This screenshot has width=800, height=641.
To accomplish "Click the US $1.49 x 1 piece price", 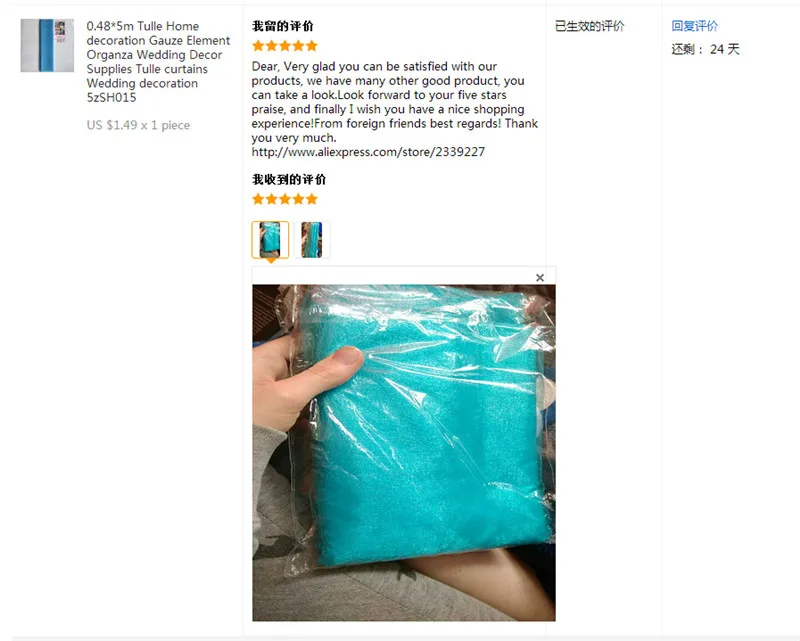I will 138,125.
